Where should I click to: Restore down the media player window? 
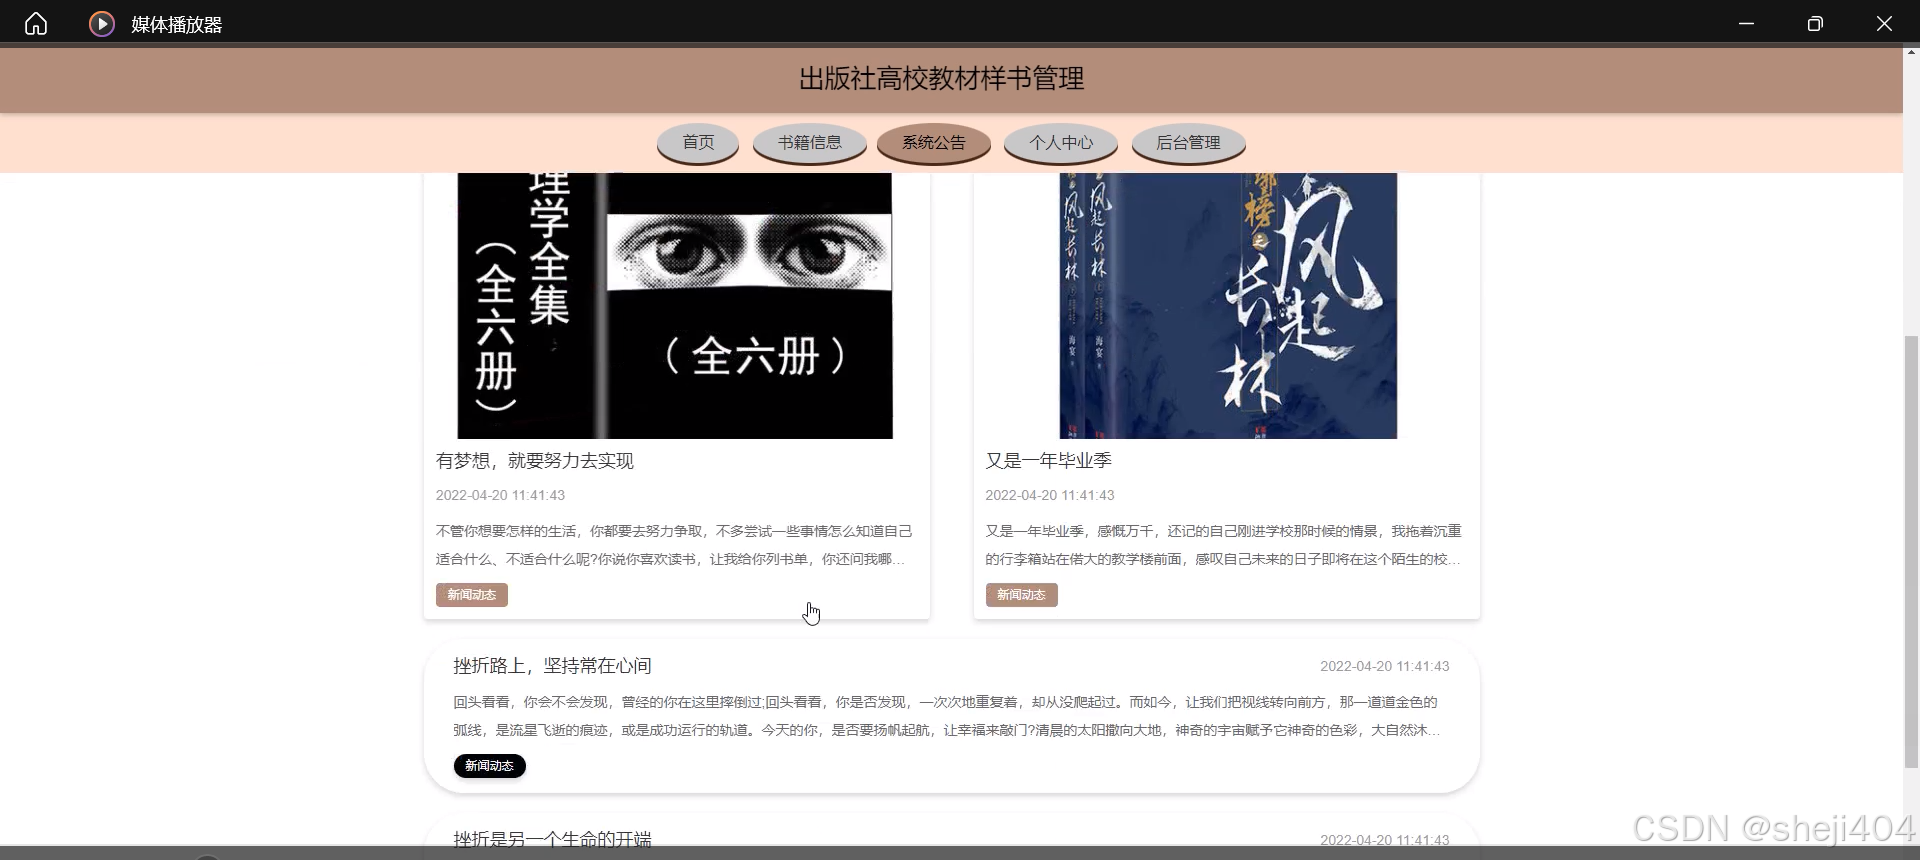click(x=1815, y=23)
